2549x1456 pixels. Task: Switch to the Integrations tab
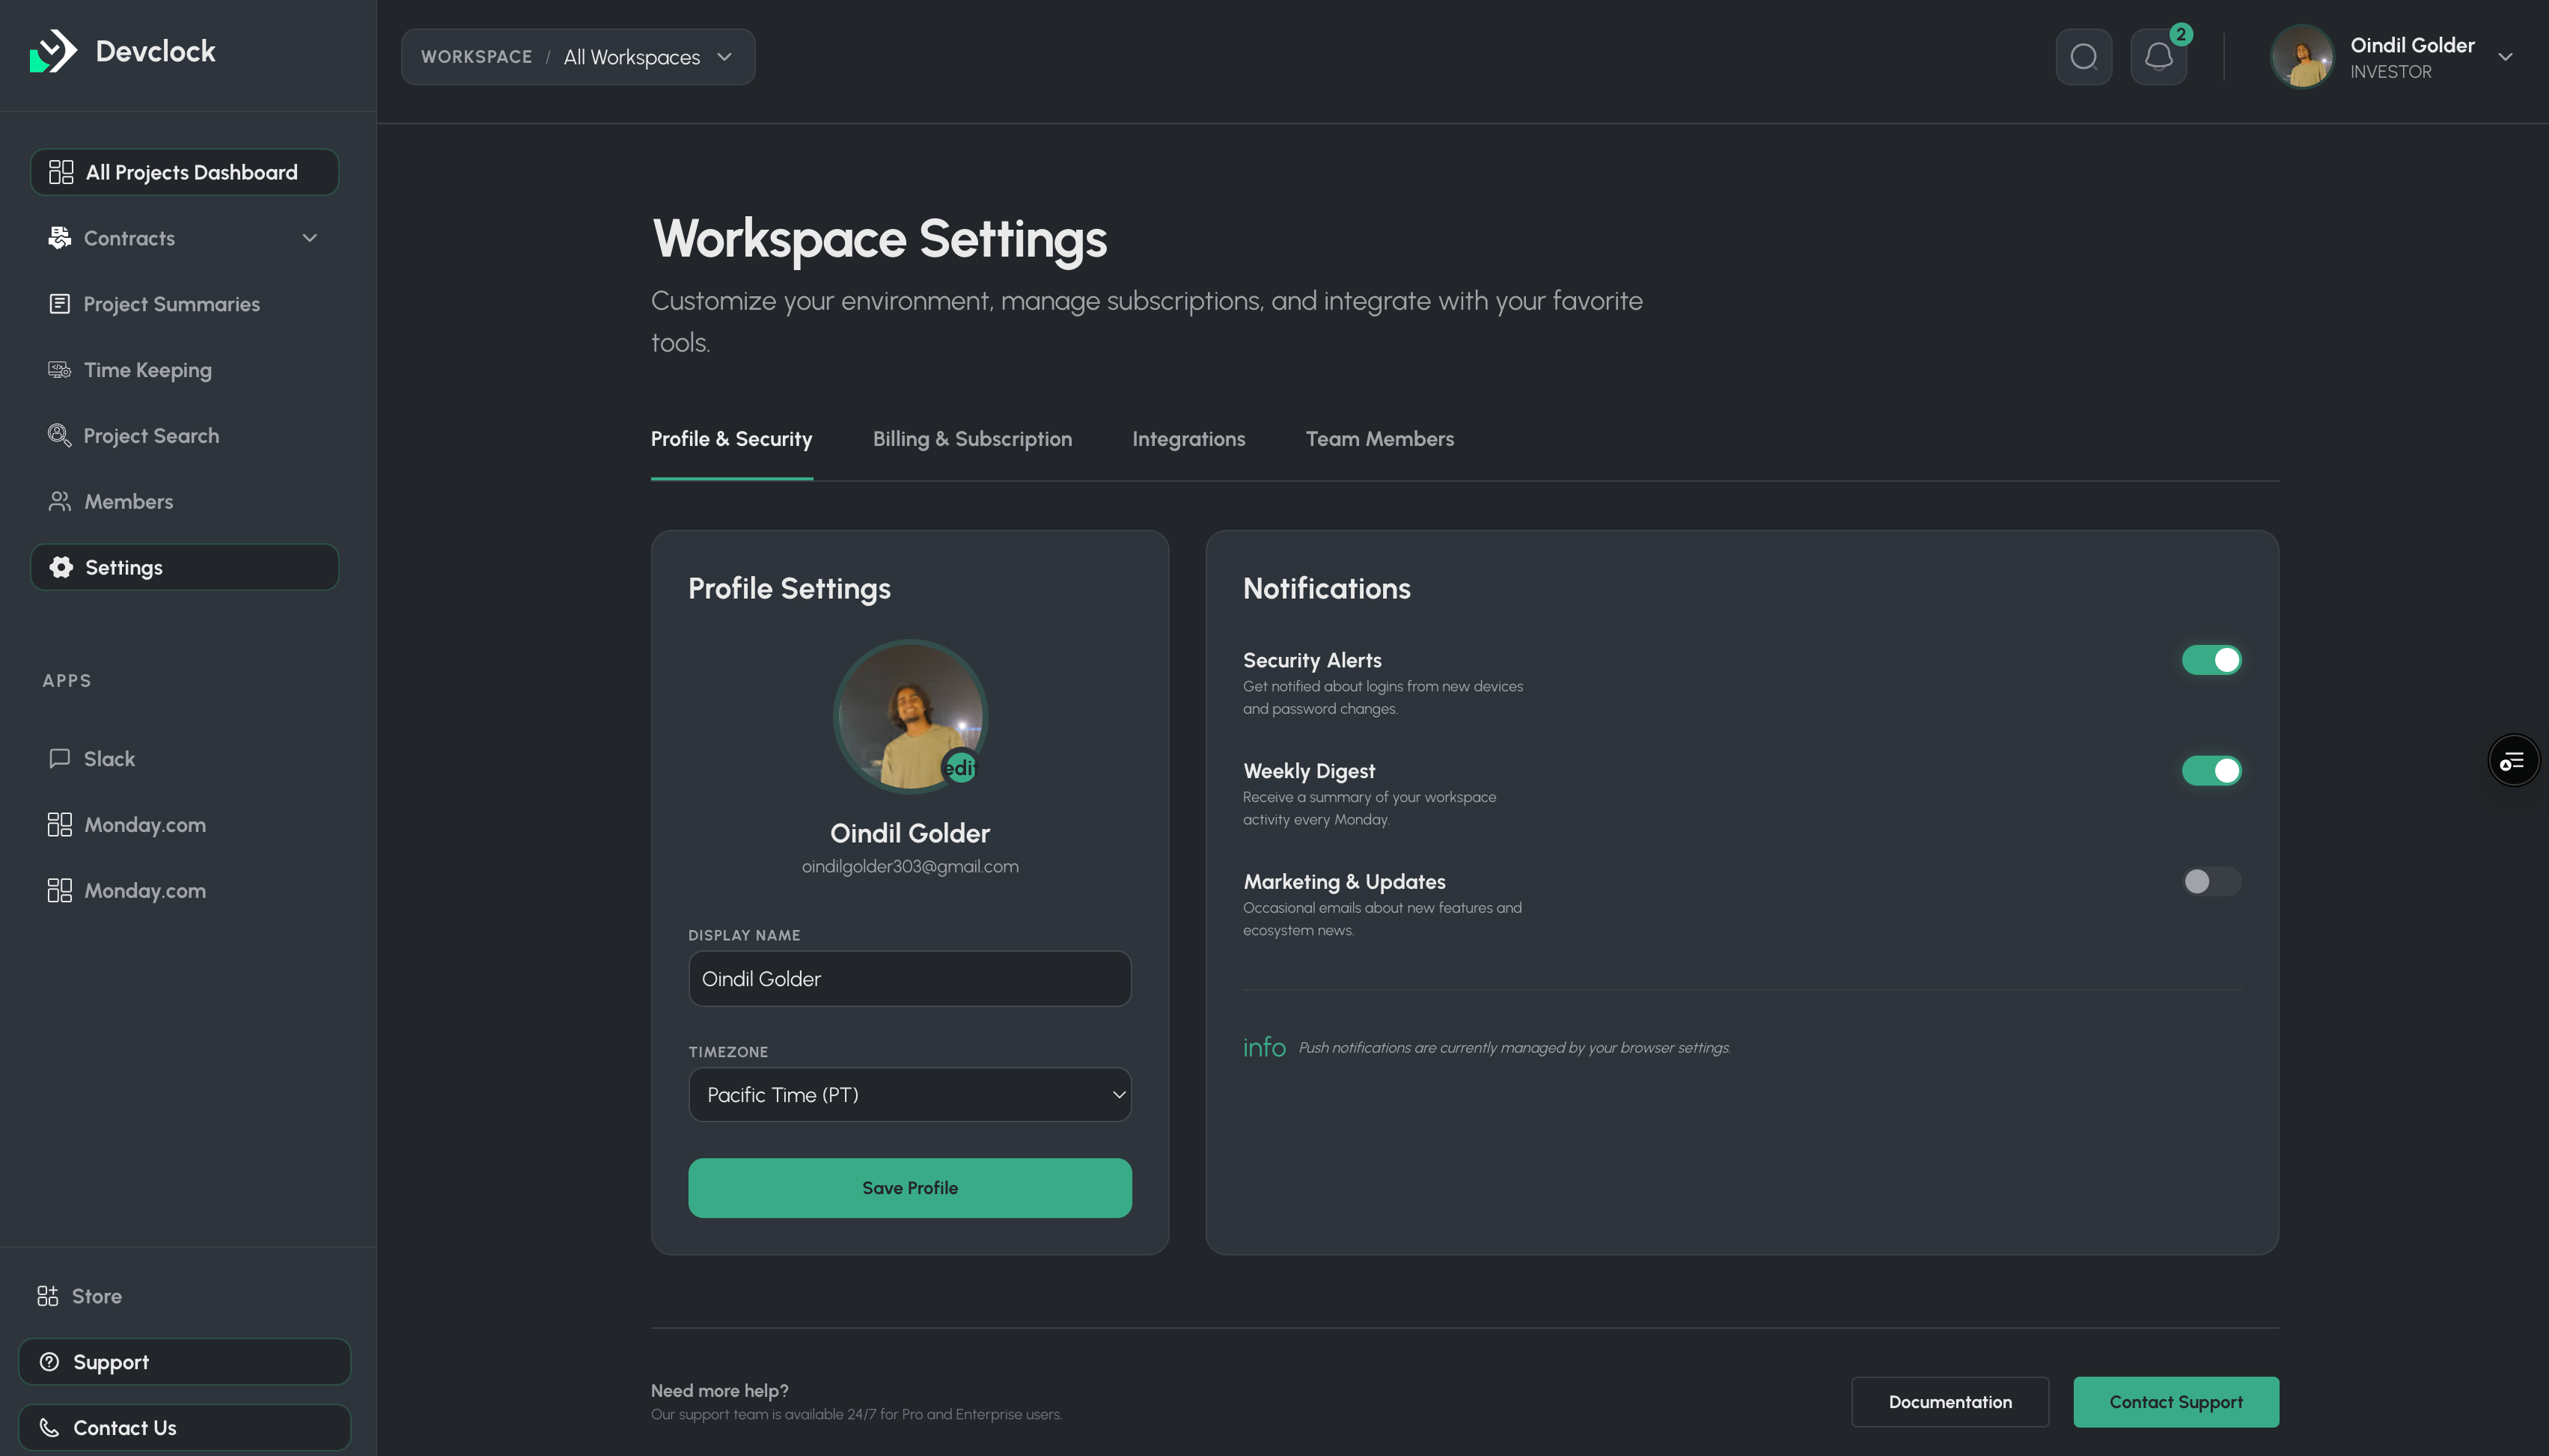click(x=1188, y=439)
